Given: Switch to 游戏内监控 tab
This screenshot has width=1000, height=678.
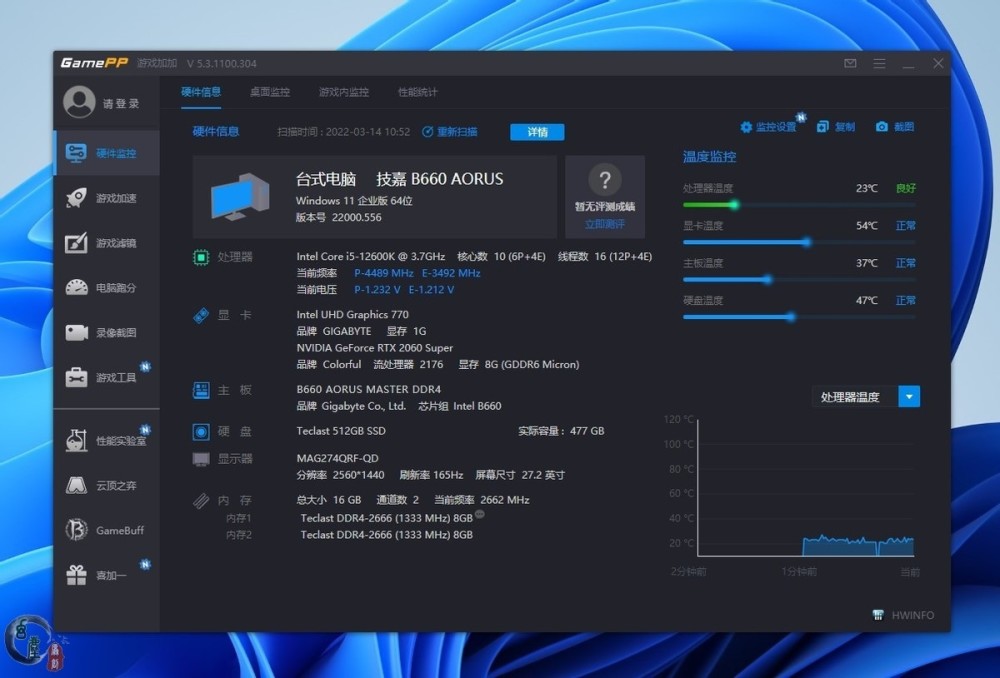Looking at the screenshot, I should (x=344, y=92).
